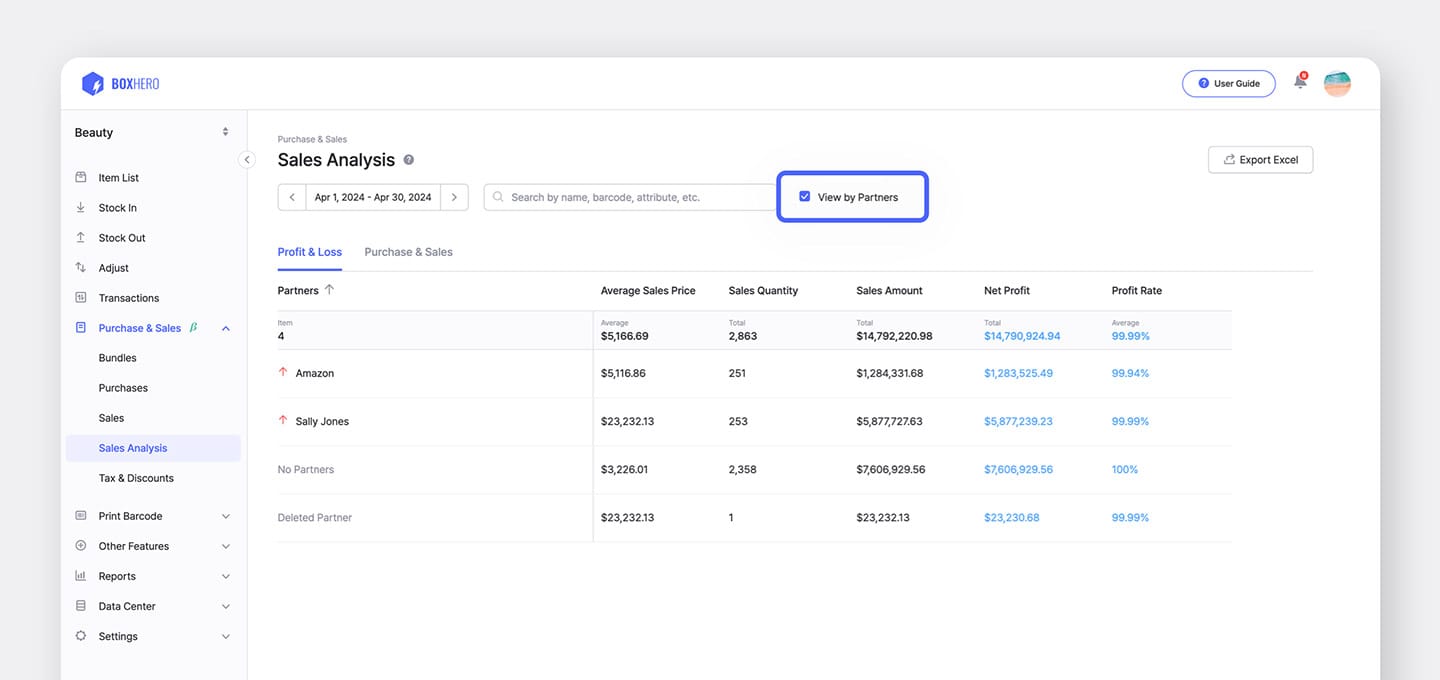The image size is (1440, 680).
Task: Click the Export Excel button
Action: [1260, 159]
